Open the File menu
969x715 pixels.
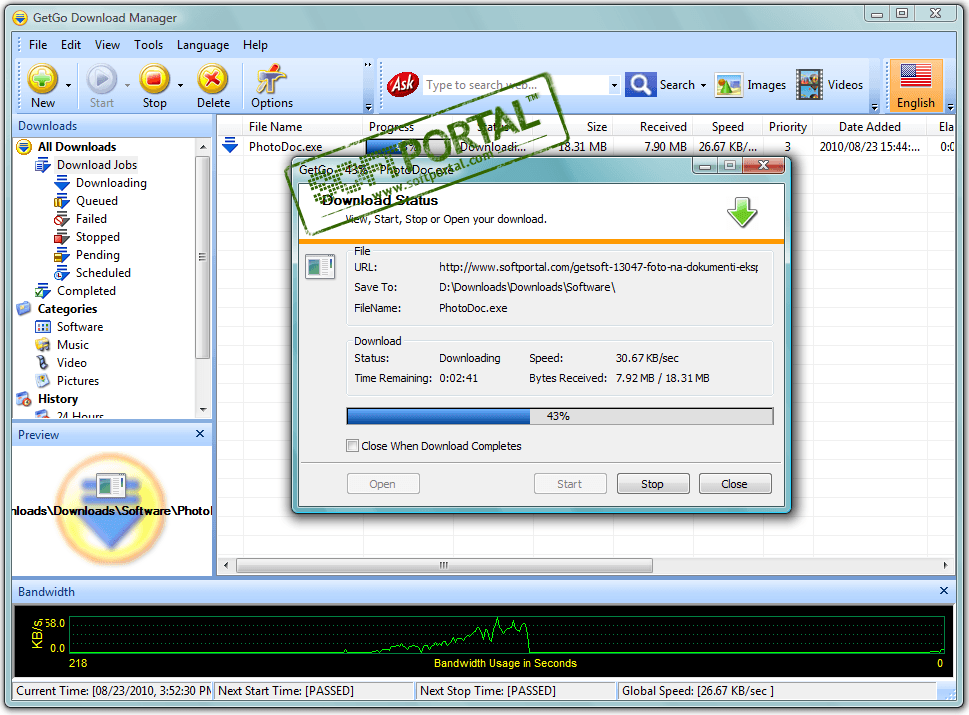click(x=38, y=44)
